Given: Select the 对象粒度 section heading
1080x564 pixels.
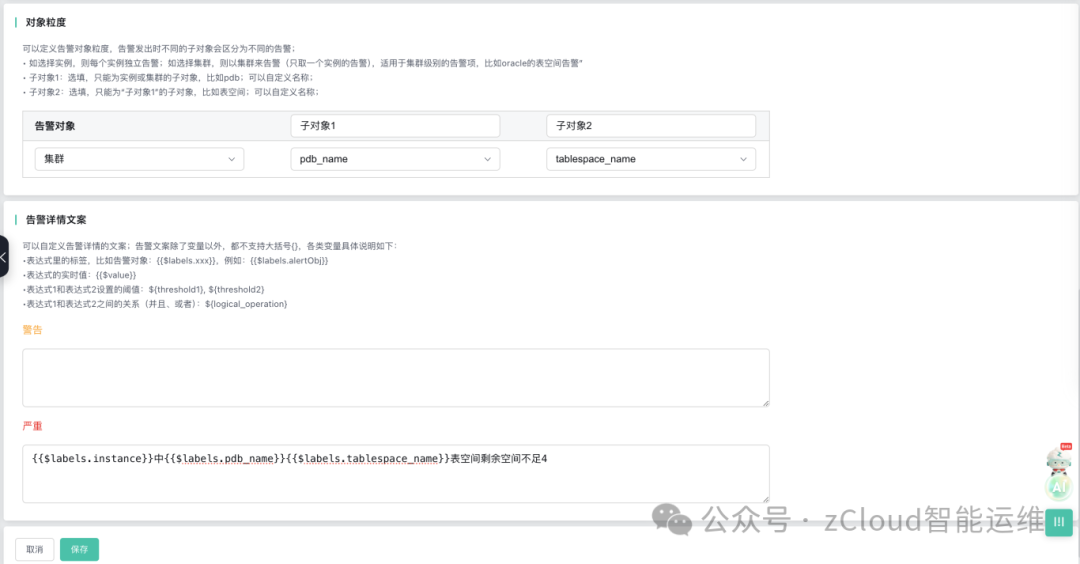Looking at the screenshot, I should point(46,21).
